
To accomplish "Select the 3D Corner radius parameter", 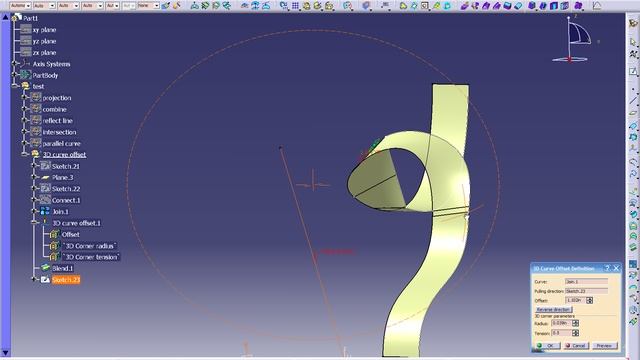I will coord(90,246).
